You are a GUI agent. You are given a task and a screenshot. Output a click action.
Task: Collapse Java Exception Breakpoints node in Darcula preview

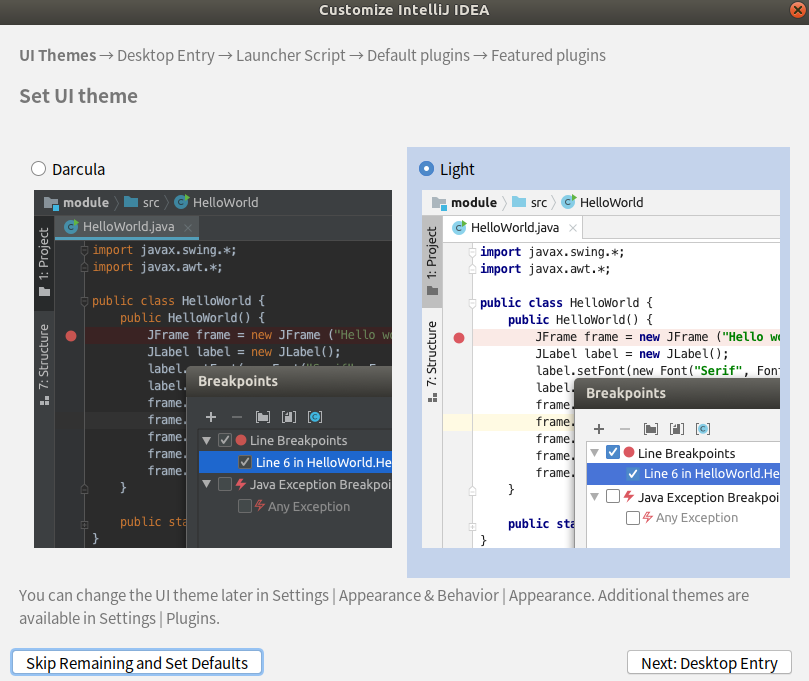coord(207,484)
